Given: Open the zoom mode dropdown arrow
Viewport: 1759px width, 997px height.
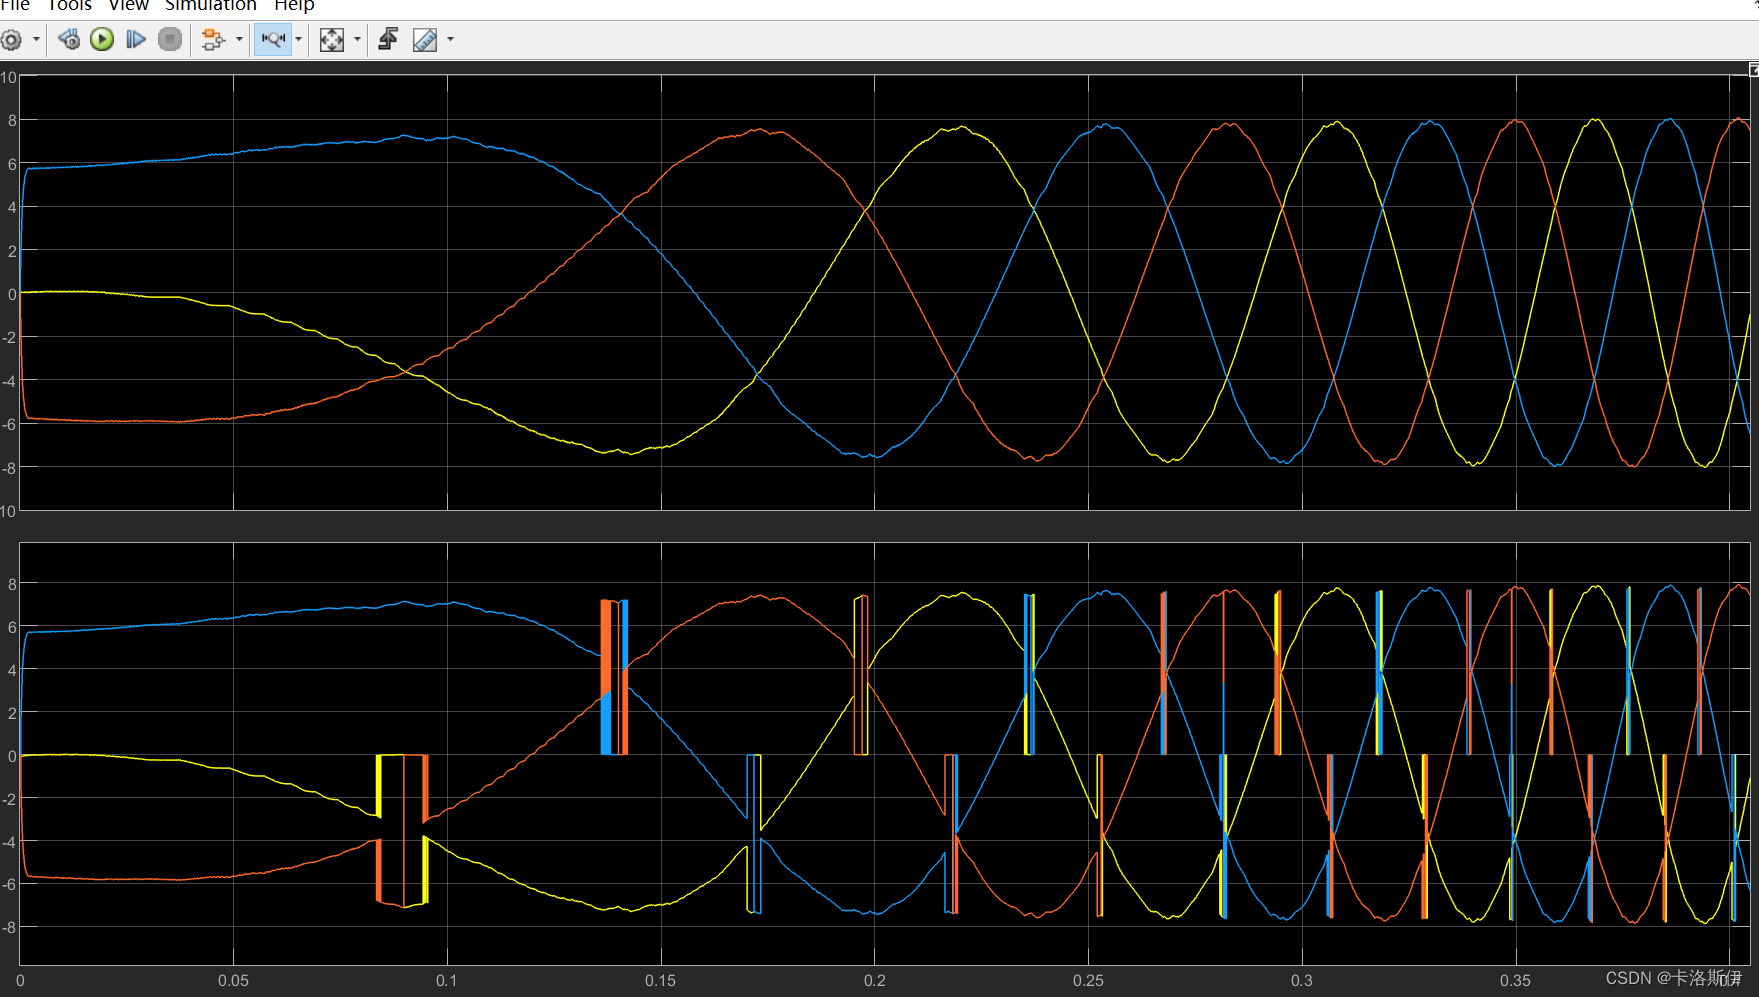Looking at the screenshot, I should tap(299, 40).
